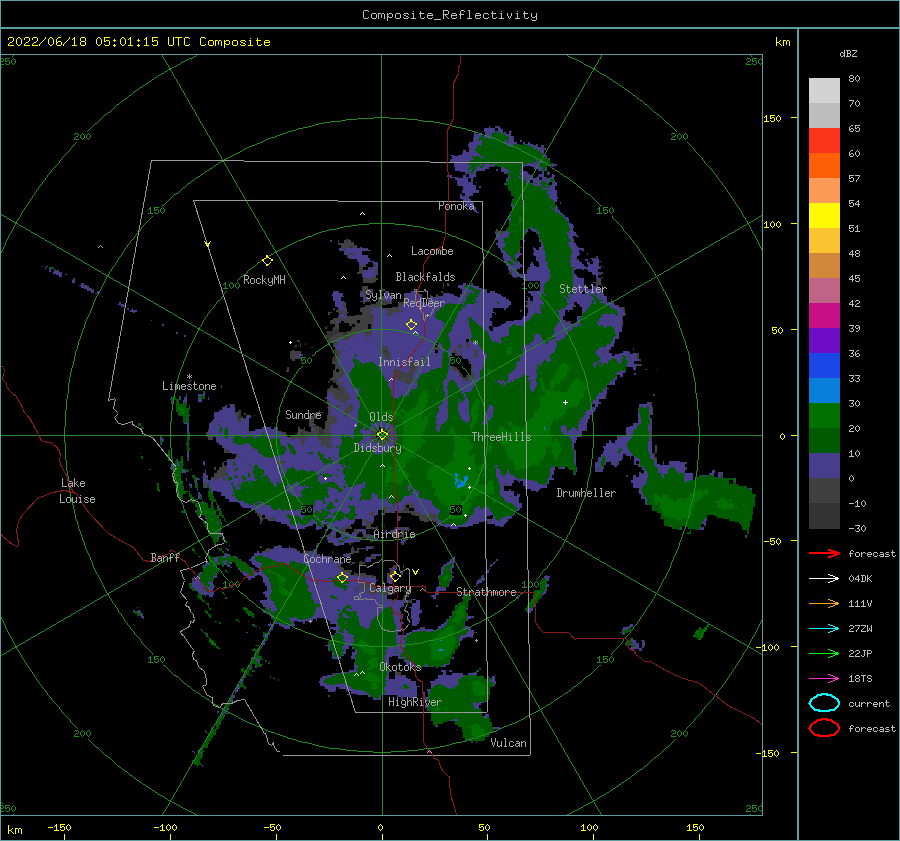Click the Banff town label
The image size is (900, 841).
(x=165, y=557)
